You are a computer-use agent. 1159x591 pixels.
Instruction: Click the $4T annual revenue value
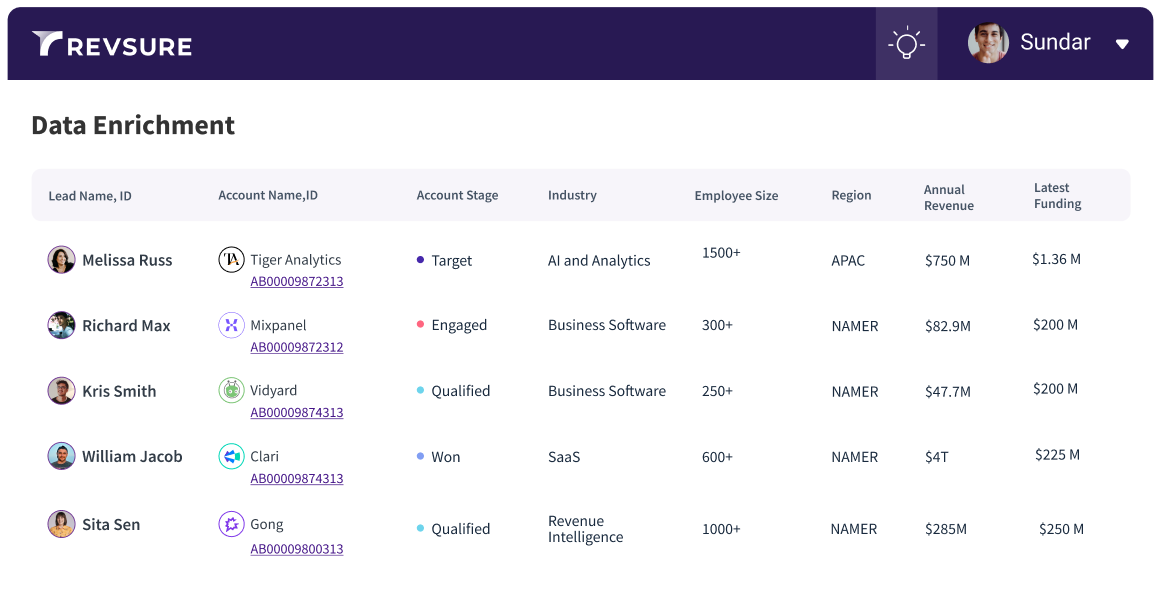[937, 457]
